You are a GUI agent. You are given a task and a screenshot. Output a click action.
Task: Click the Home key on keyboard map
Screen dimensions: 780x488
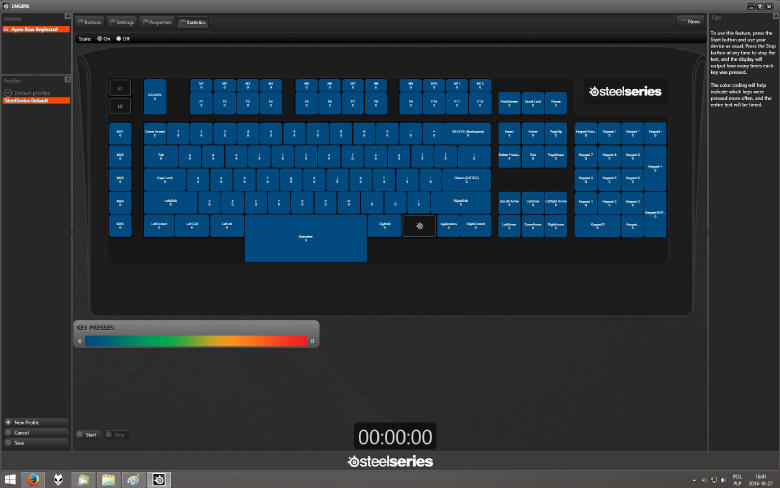533,133
